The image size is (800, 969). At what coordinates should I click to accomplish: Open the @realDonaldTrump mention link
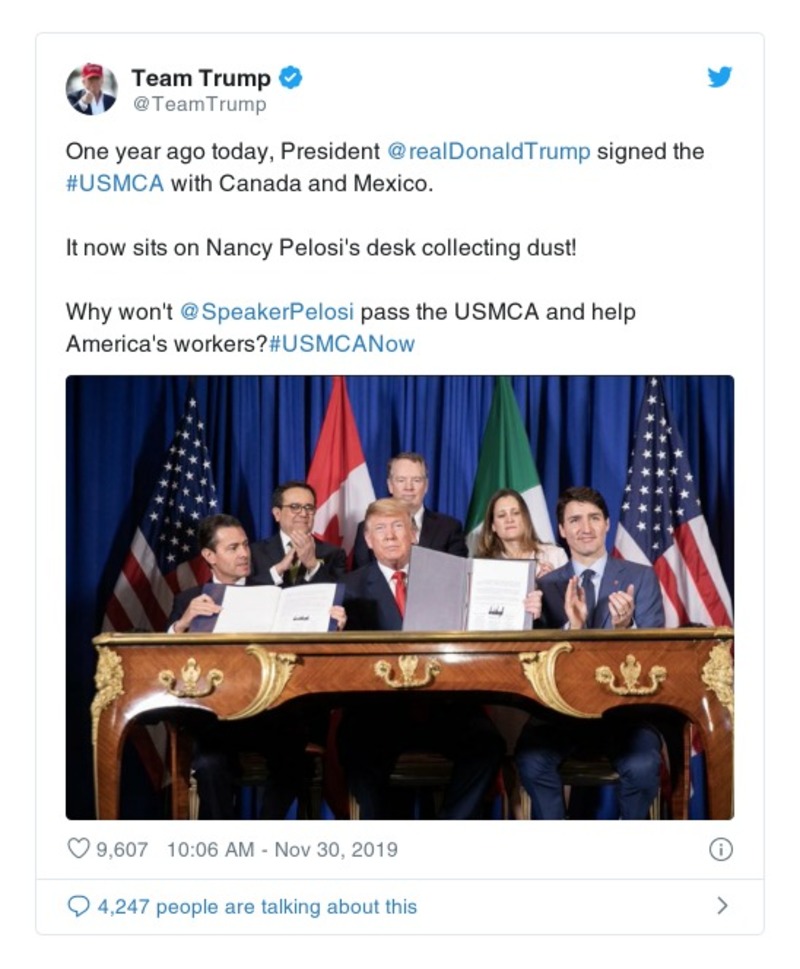(x=500, y=151)
